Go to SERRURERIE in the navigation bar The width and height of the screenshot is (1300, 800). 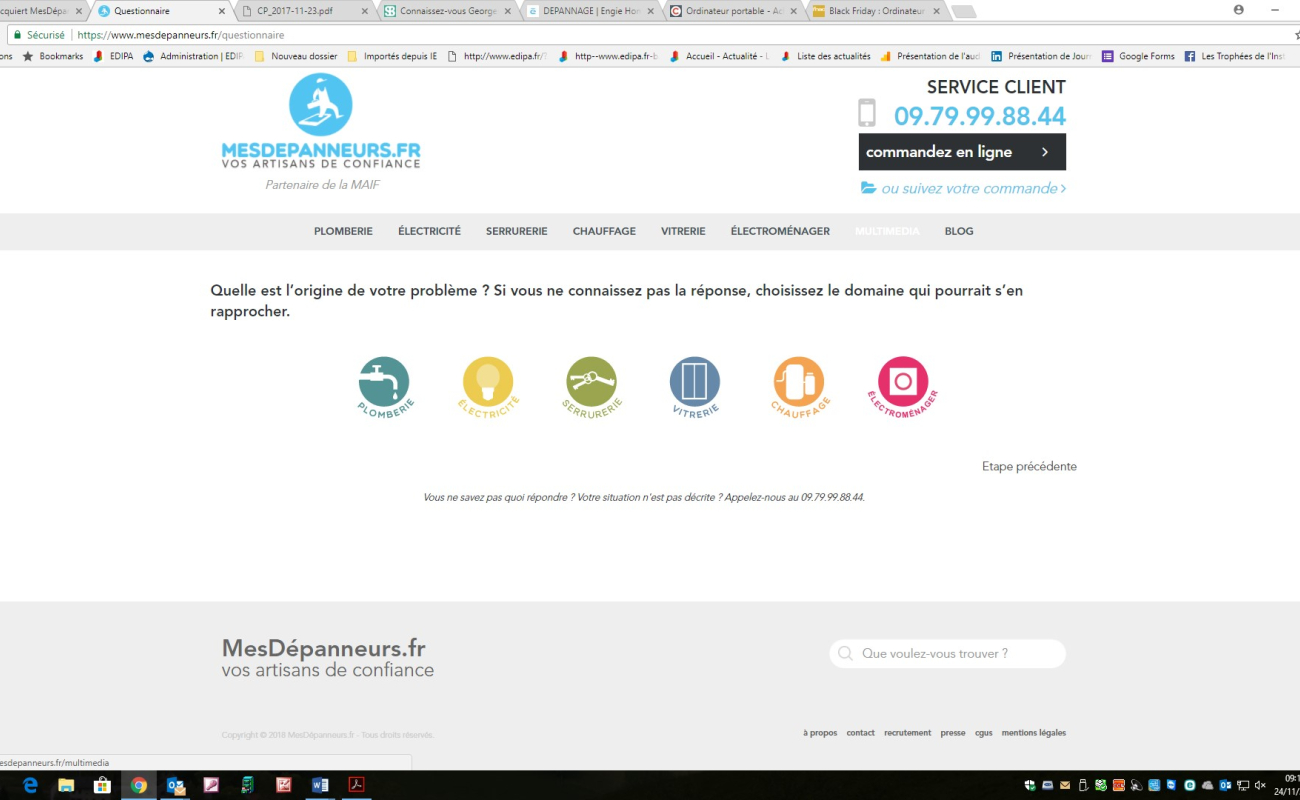[x=516, y=231]
